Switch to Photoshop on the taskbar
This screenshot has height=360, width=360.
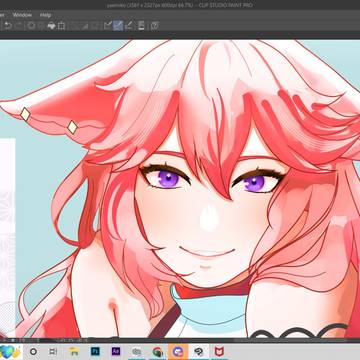pos(95,351)
